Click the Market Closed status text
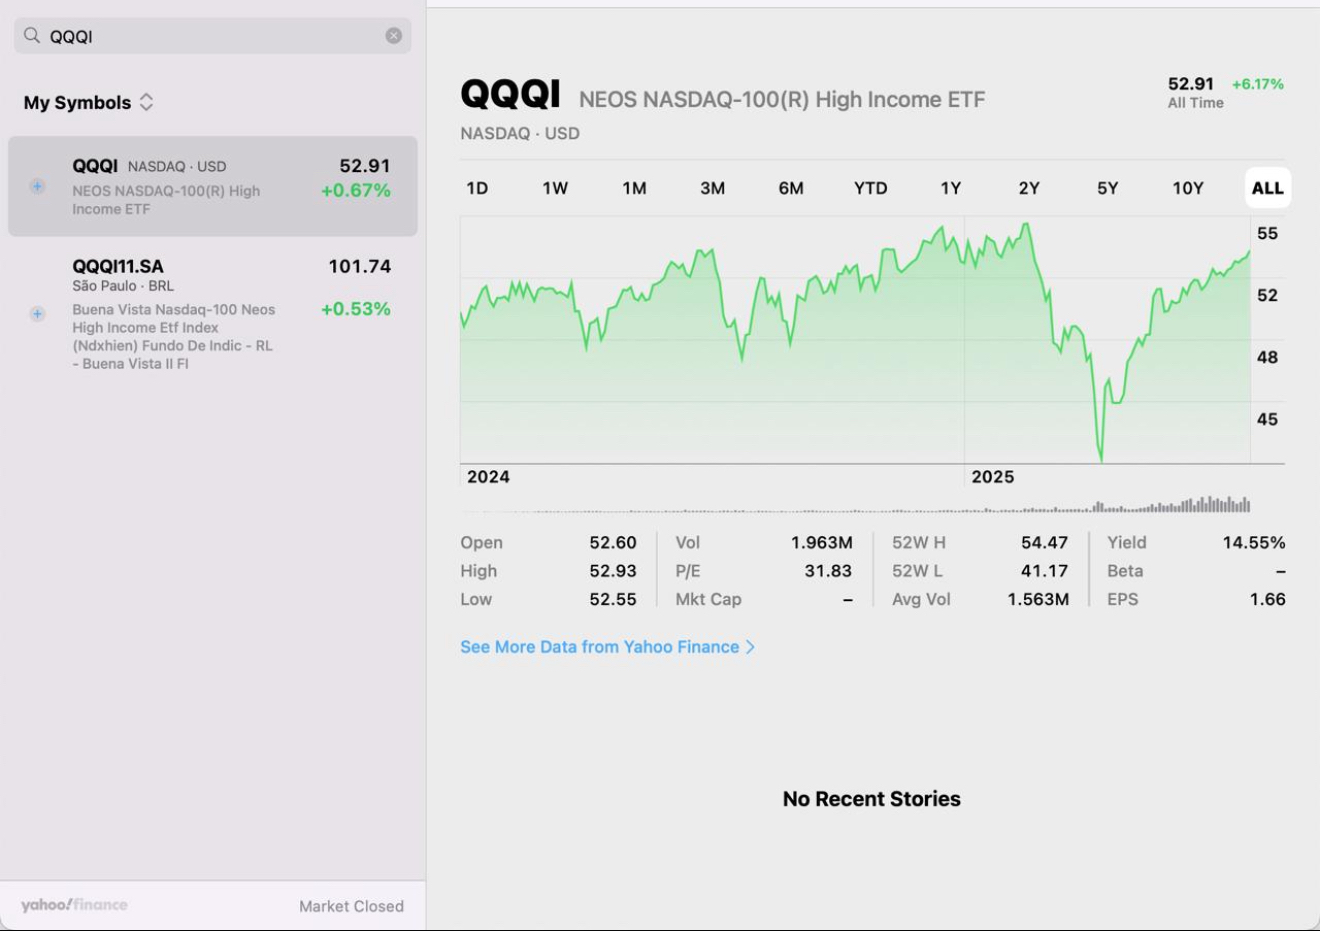The image size is (1320, 931). 351,906
